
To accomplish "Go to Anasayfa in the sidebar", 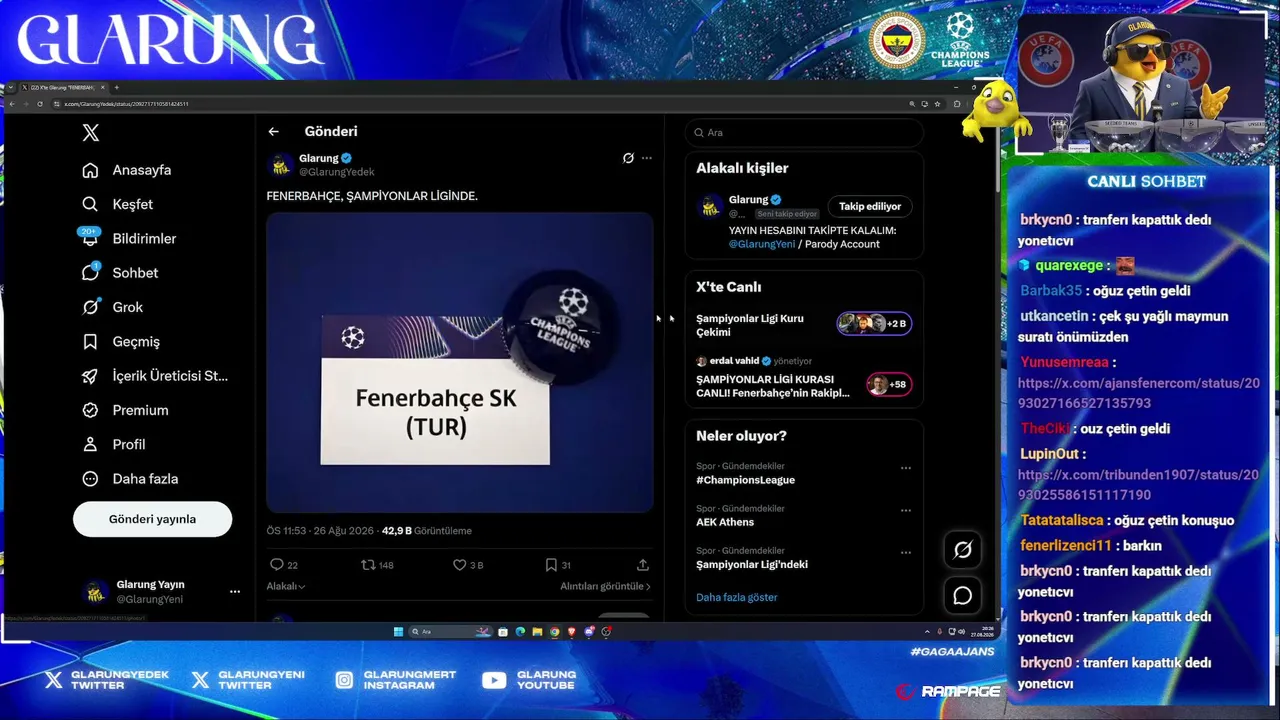I will [127, 170].
